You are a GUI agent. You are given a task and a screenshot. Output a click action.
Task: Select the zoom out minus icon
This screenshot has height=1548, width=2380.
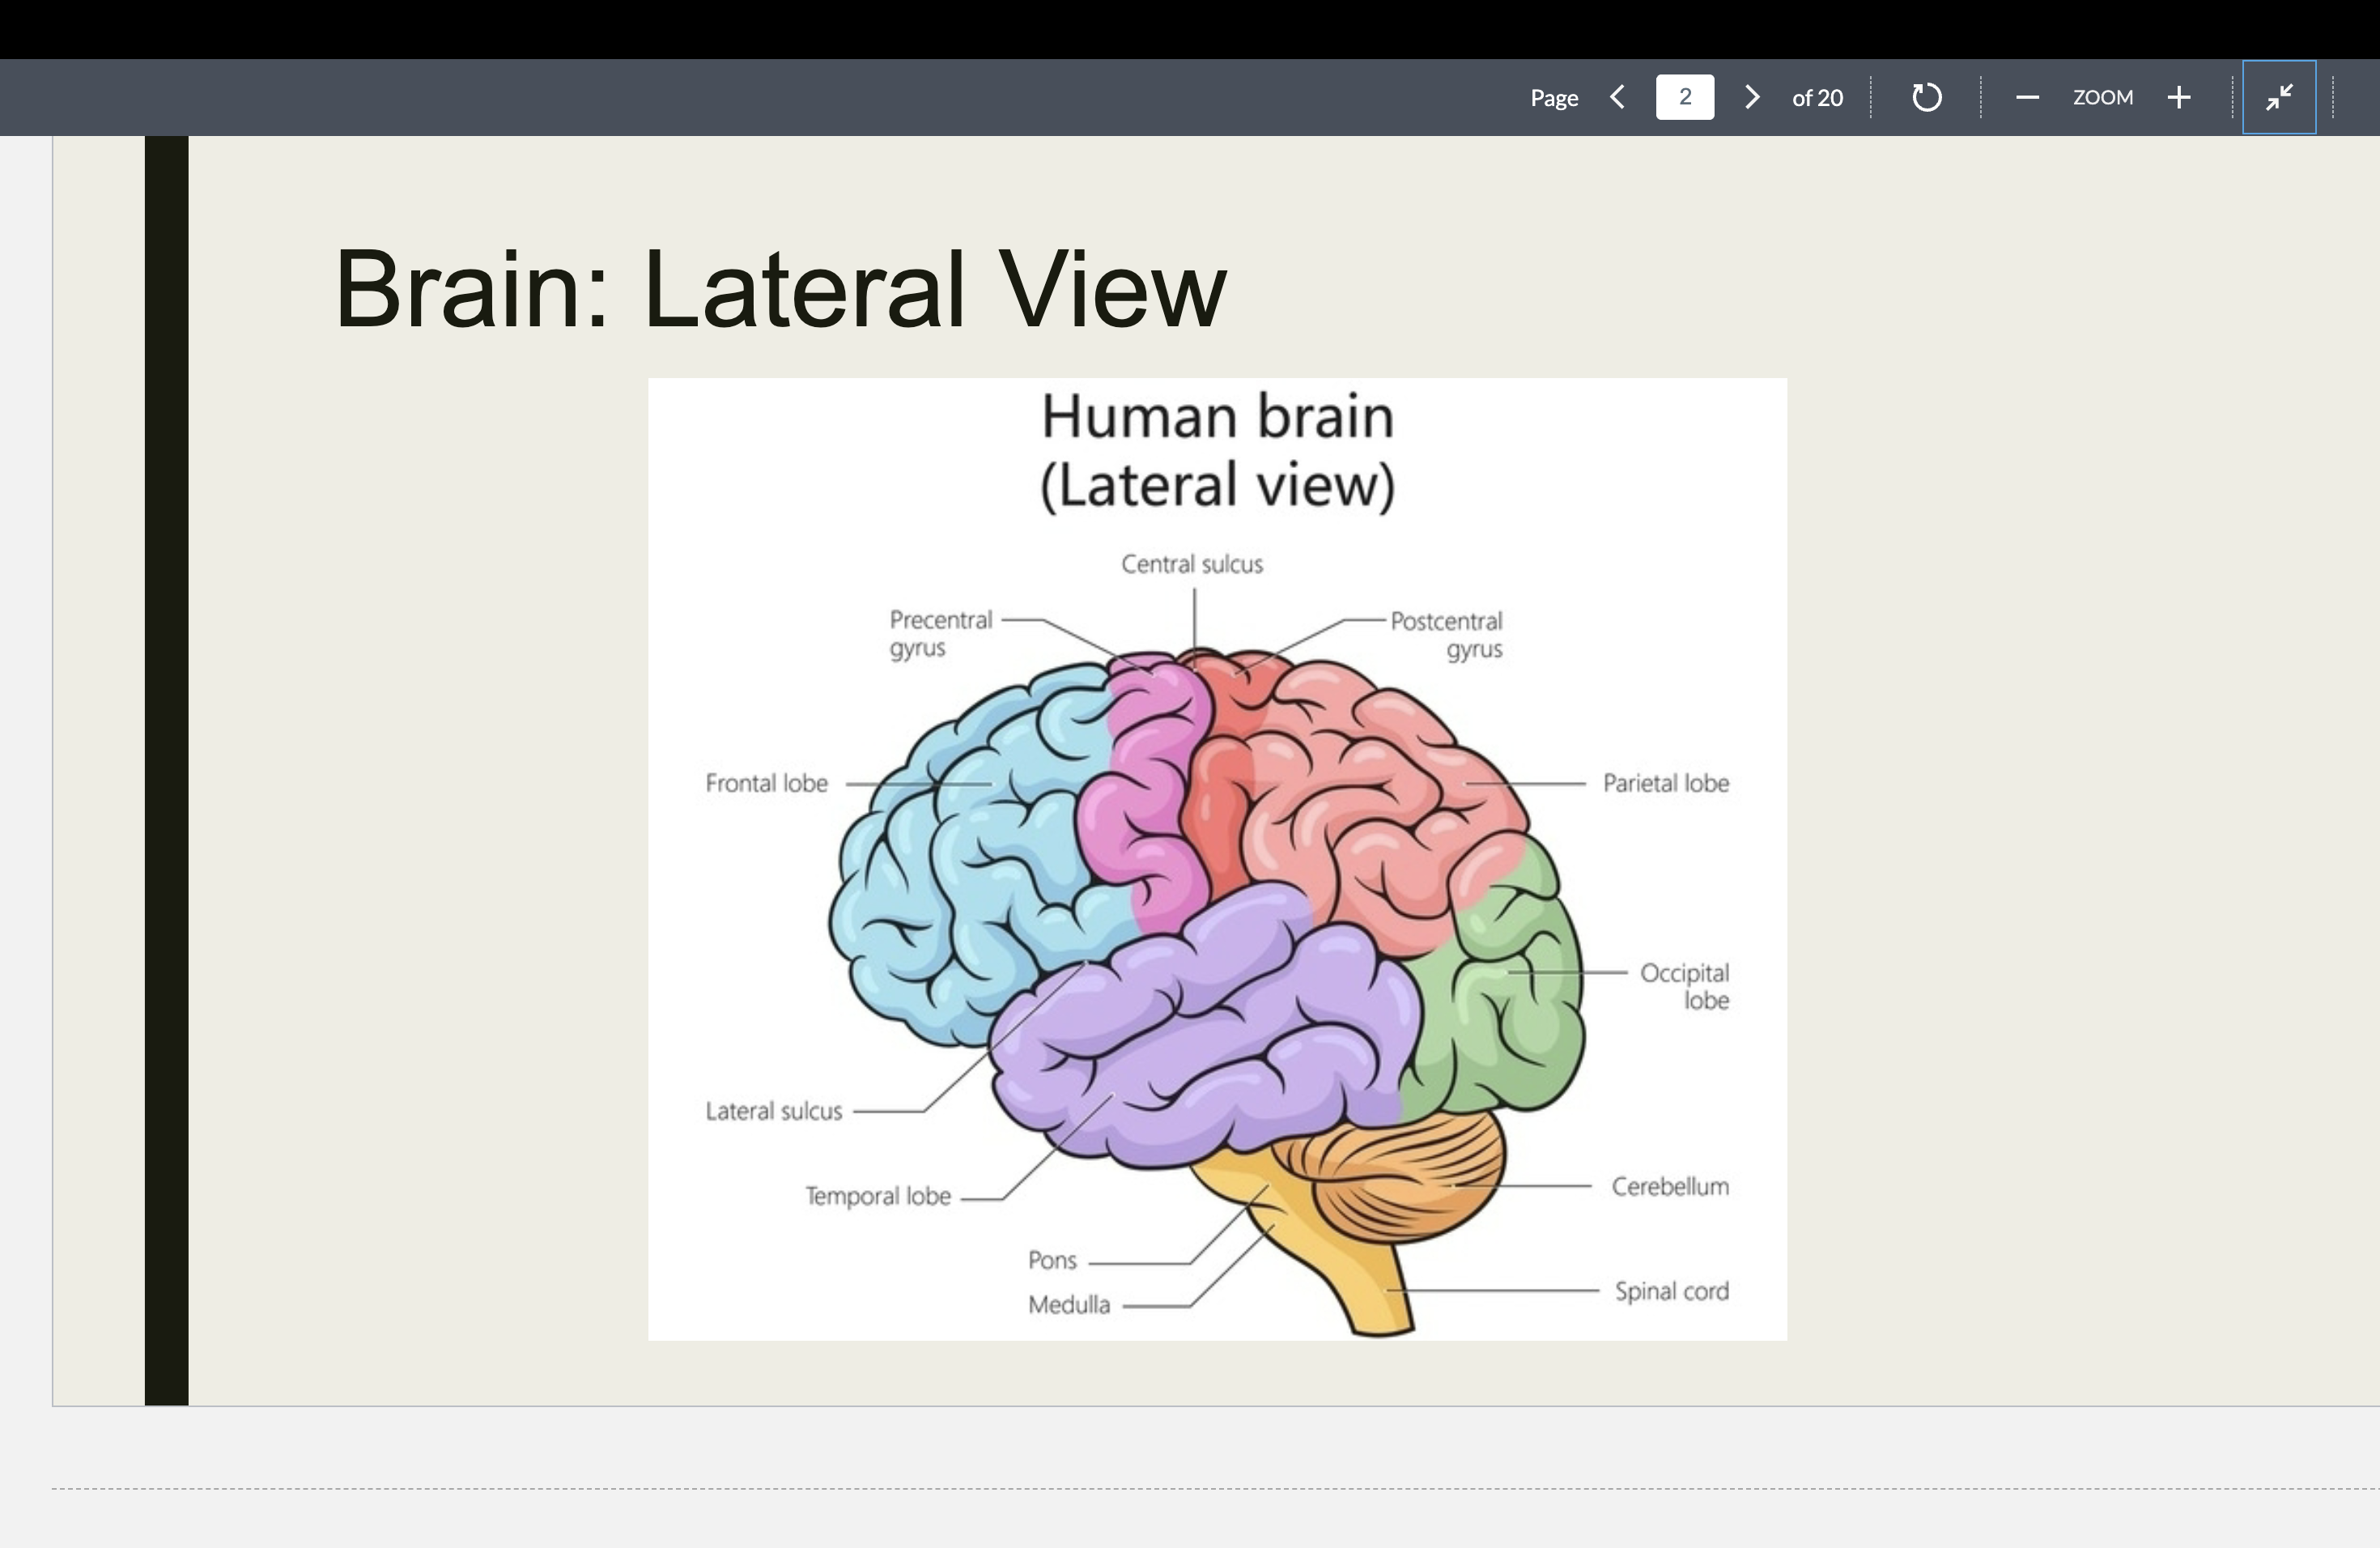pyautogui.click(x=2027, y=97)
